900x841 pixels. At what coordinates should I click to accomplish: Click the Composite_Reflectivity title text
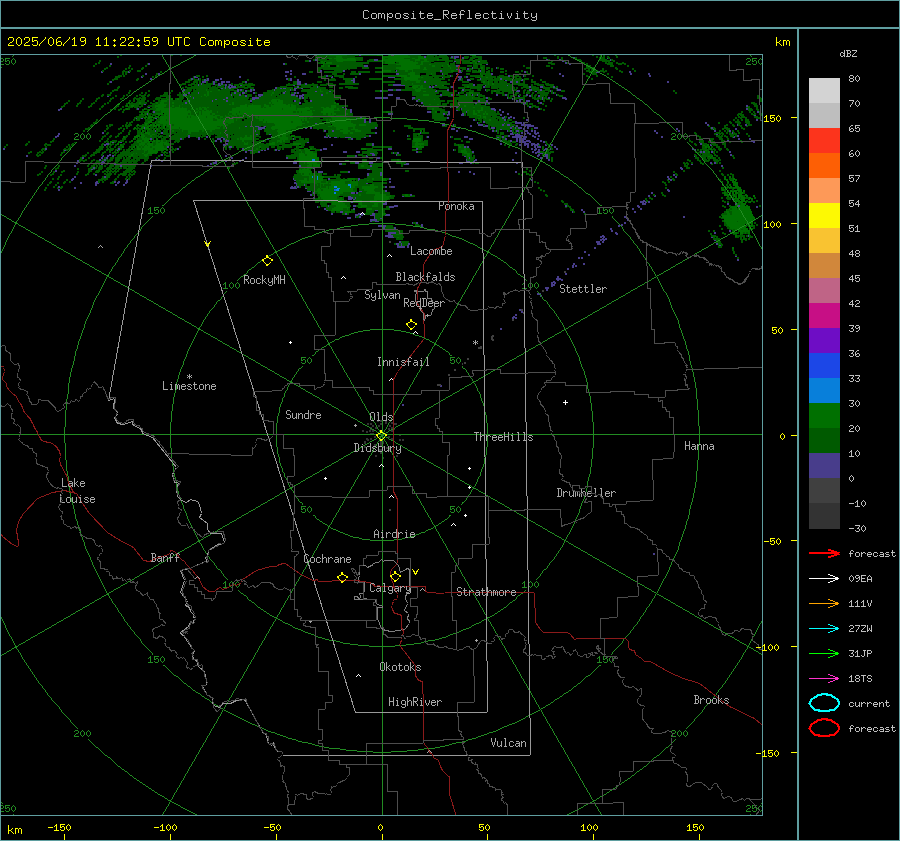tap(450, 15)
